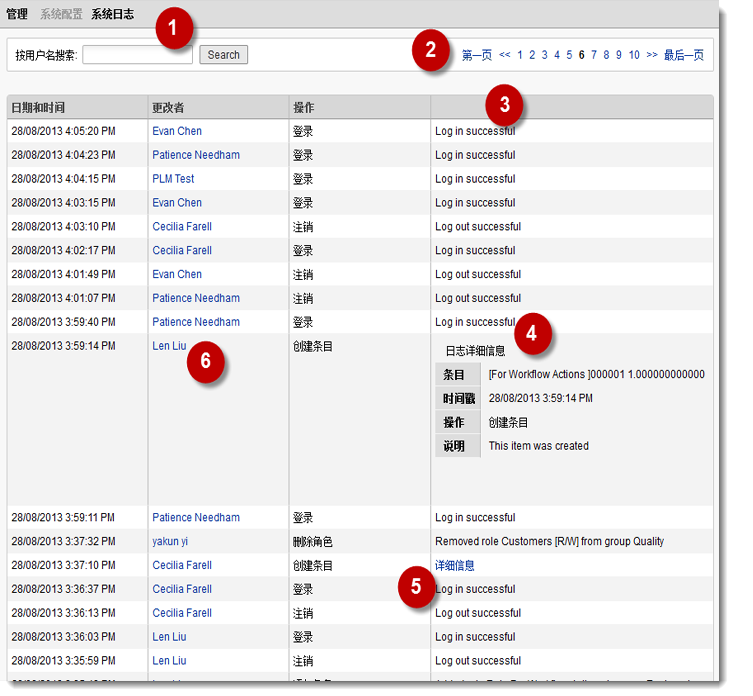Open Len Liu at 3:59:14 PM
This screenshot has width=753, height=696.
tap(169, 346)
